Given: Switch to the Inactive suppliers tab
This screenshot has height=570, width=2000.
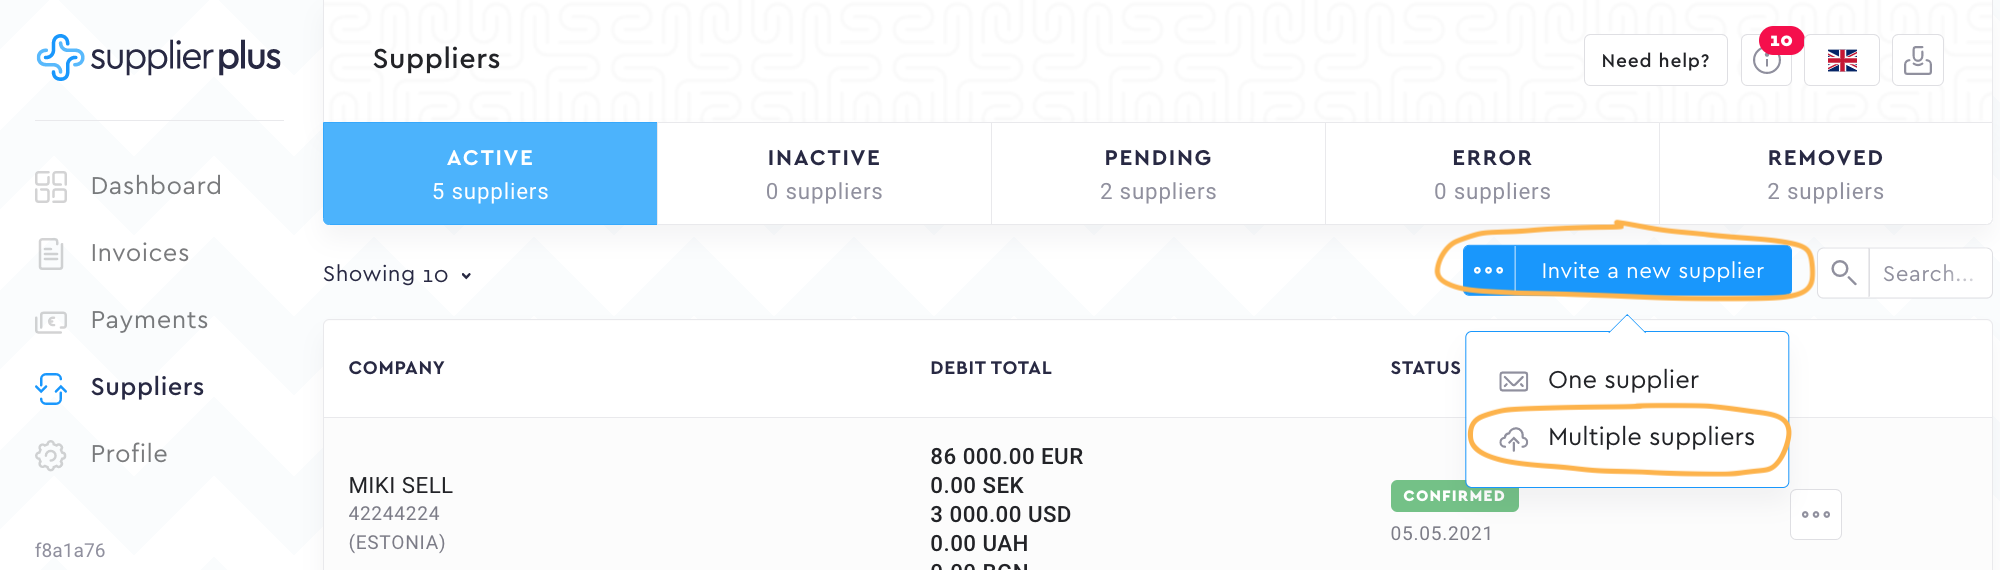Looking at the screenshot, I should click(x=824, y=174).
